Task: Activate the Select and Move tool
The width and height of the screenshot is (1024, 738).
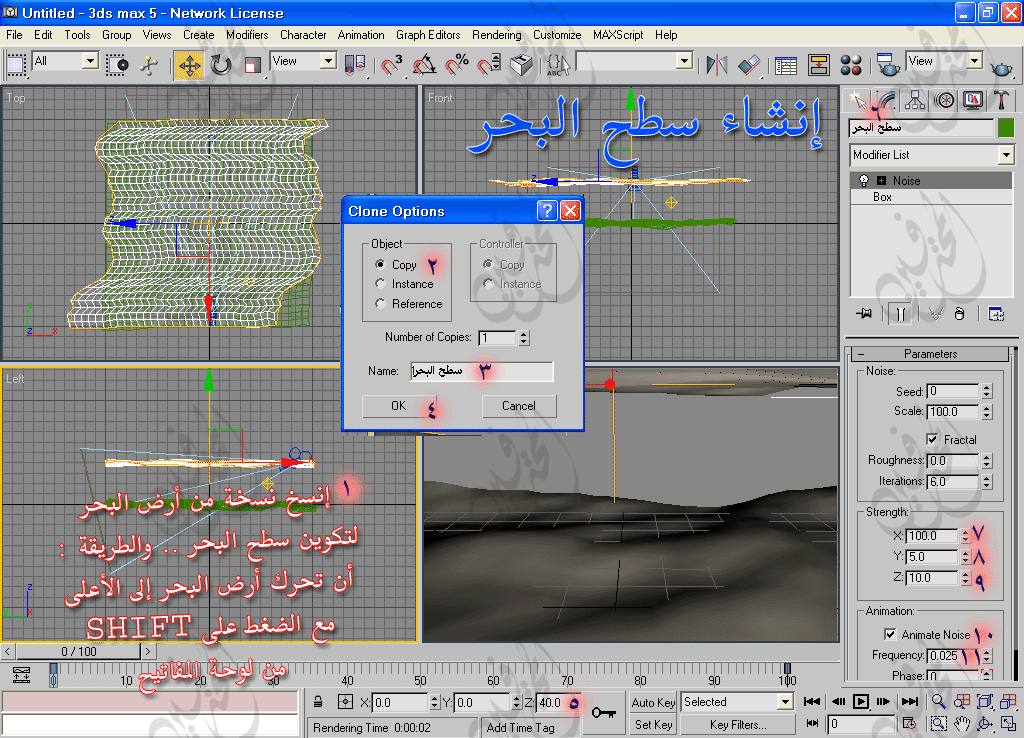Action: pos(189,64)
